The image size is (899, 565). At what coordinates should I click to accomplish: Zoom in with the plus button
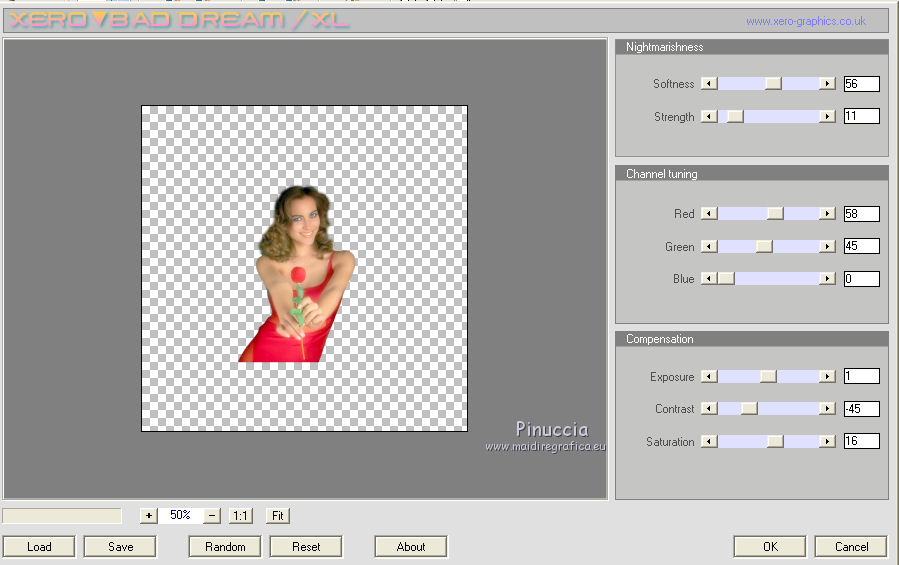pos(148,515)
